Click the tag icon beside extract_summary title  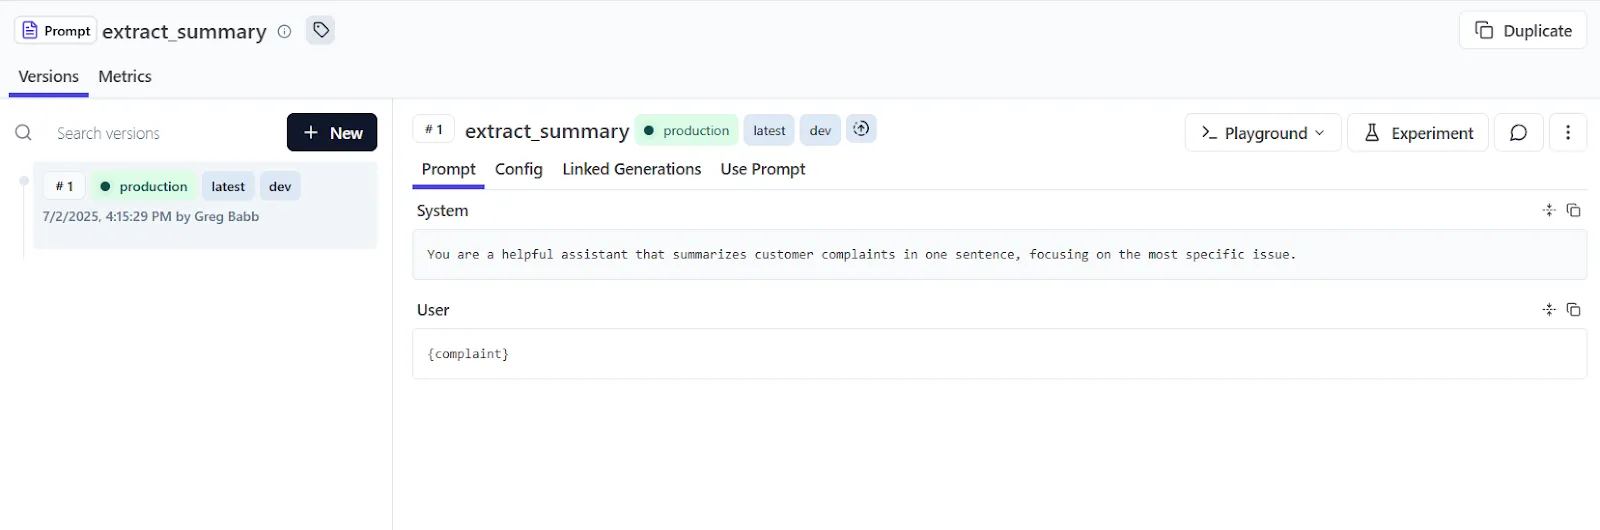321,30
